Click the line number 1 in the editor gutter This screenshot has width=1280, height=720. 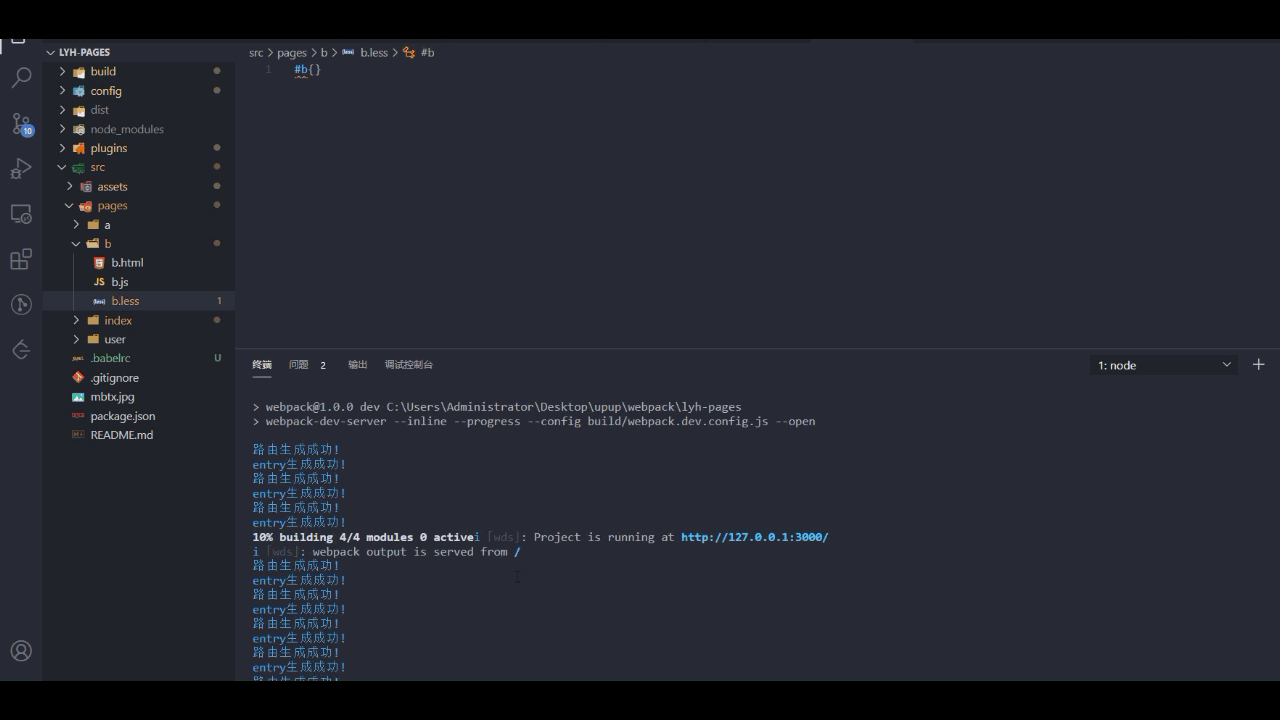click(x=268, y=70)
